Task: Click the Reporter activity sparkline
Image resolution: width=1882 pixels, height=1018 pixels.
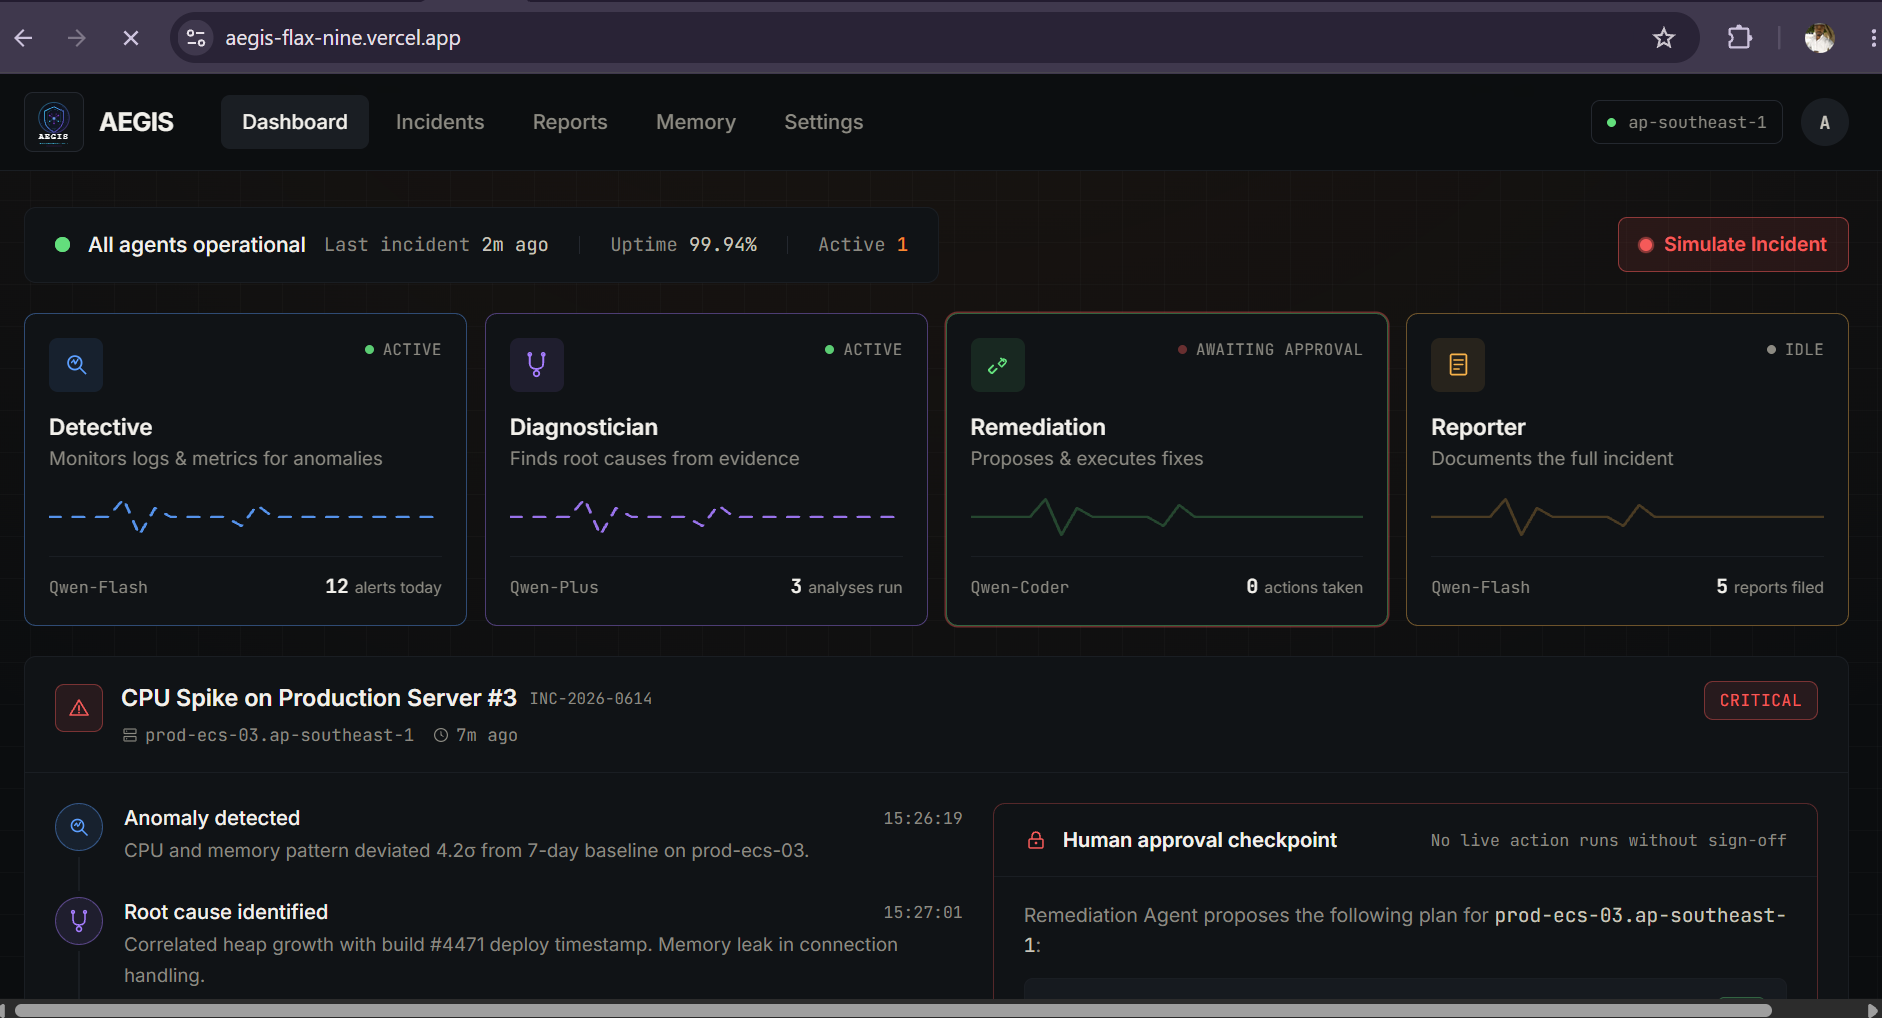Action: [x=1627, y=516]
